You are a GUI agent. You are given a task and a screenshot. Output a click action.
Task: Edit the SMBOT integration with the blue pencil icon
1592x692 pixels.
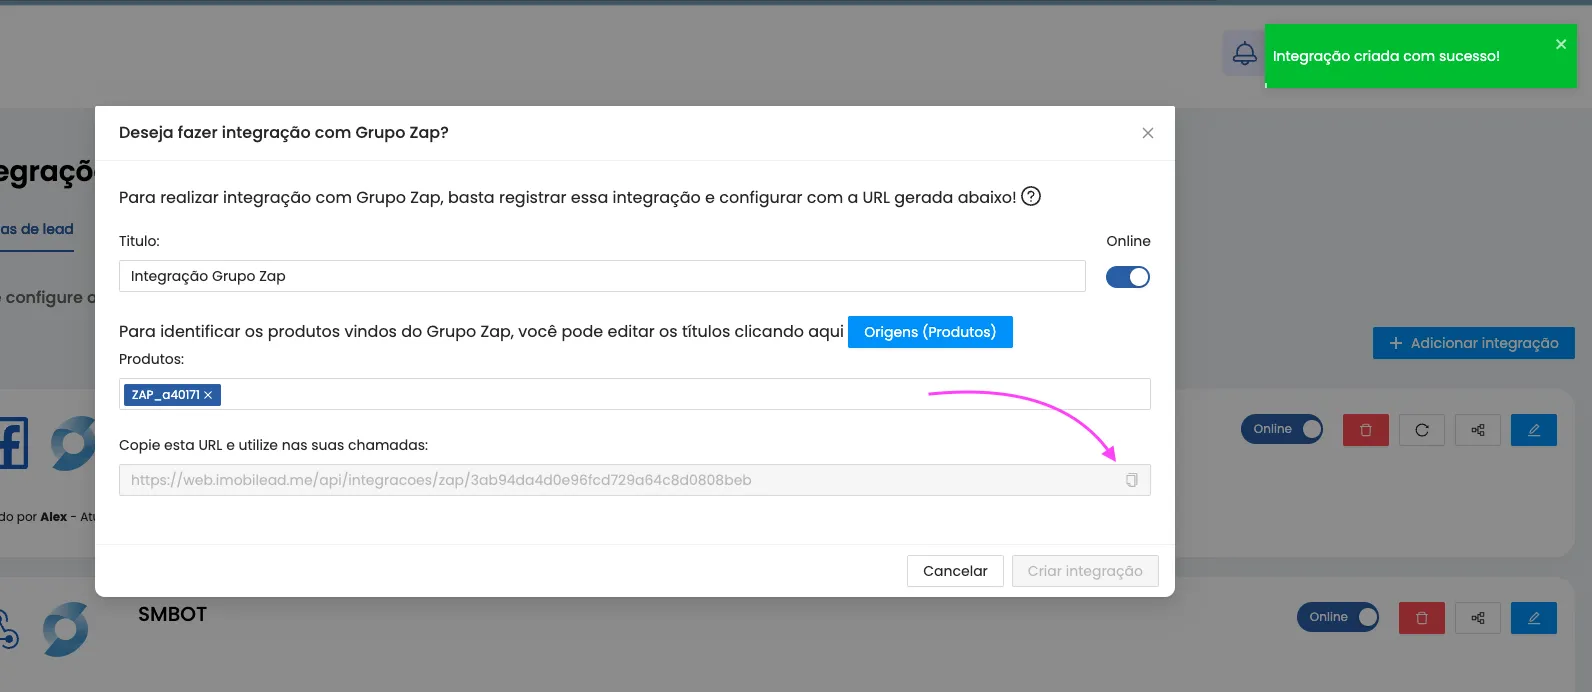(x=1534, y=618)
